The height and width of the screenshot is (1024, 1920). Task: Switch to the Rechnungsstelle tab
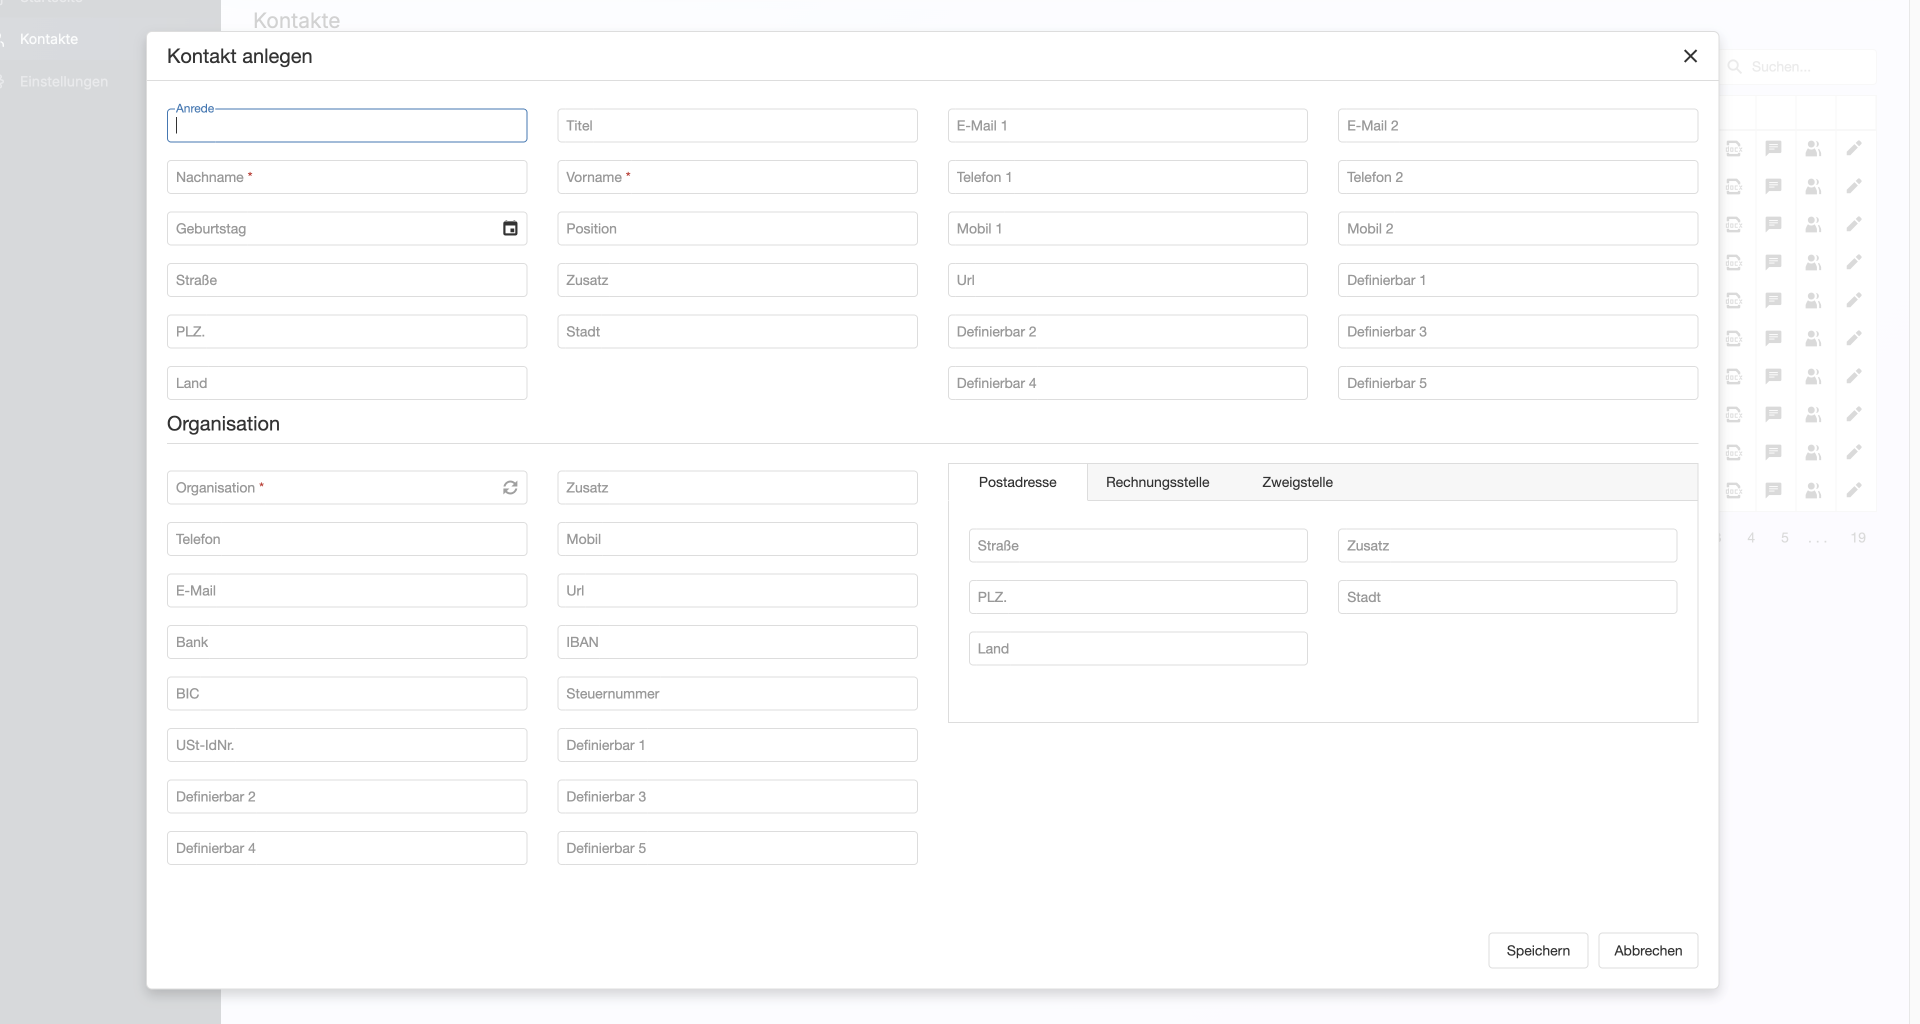coord(1157,482)
